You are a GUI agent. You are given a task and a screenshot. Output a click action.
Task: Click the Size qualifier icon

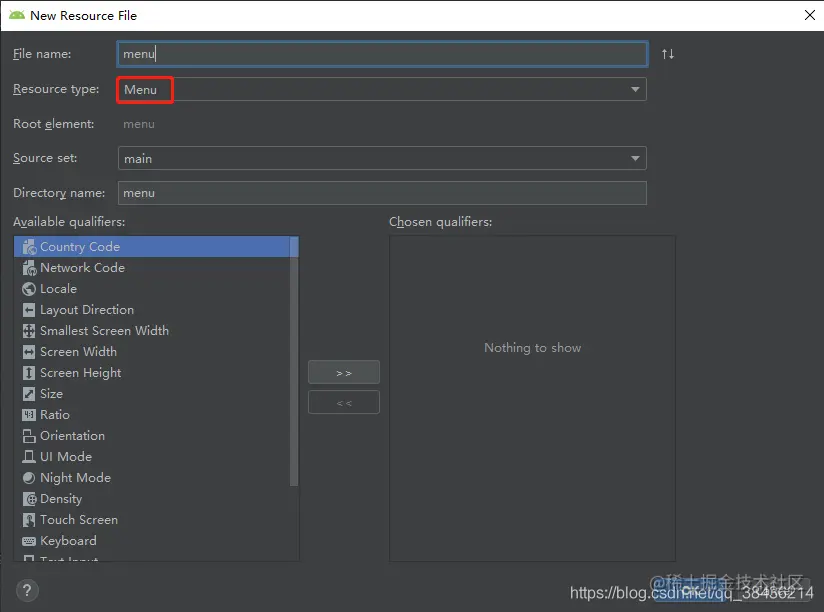29,393
